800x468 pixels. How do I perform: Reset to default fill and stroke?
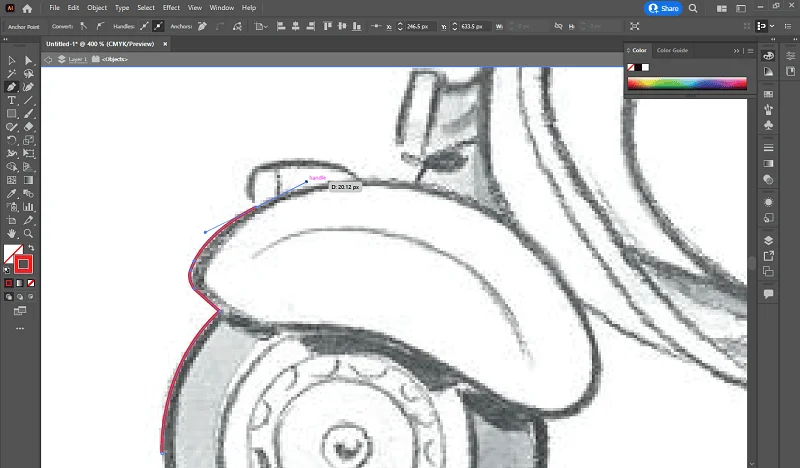pos(7,270)
